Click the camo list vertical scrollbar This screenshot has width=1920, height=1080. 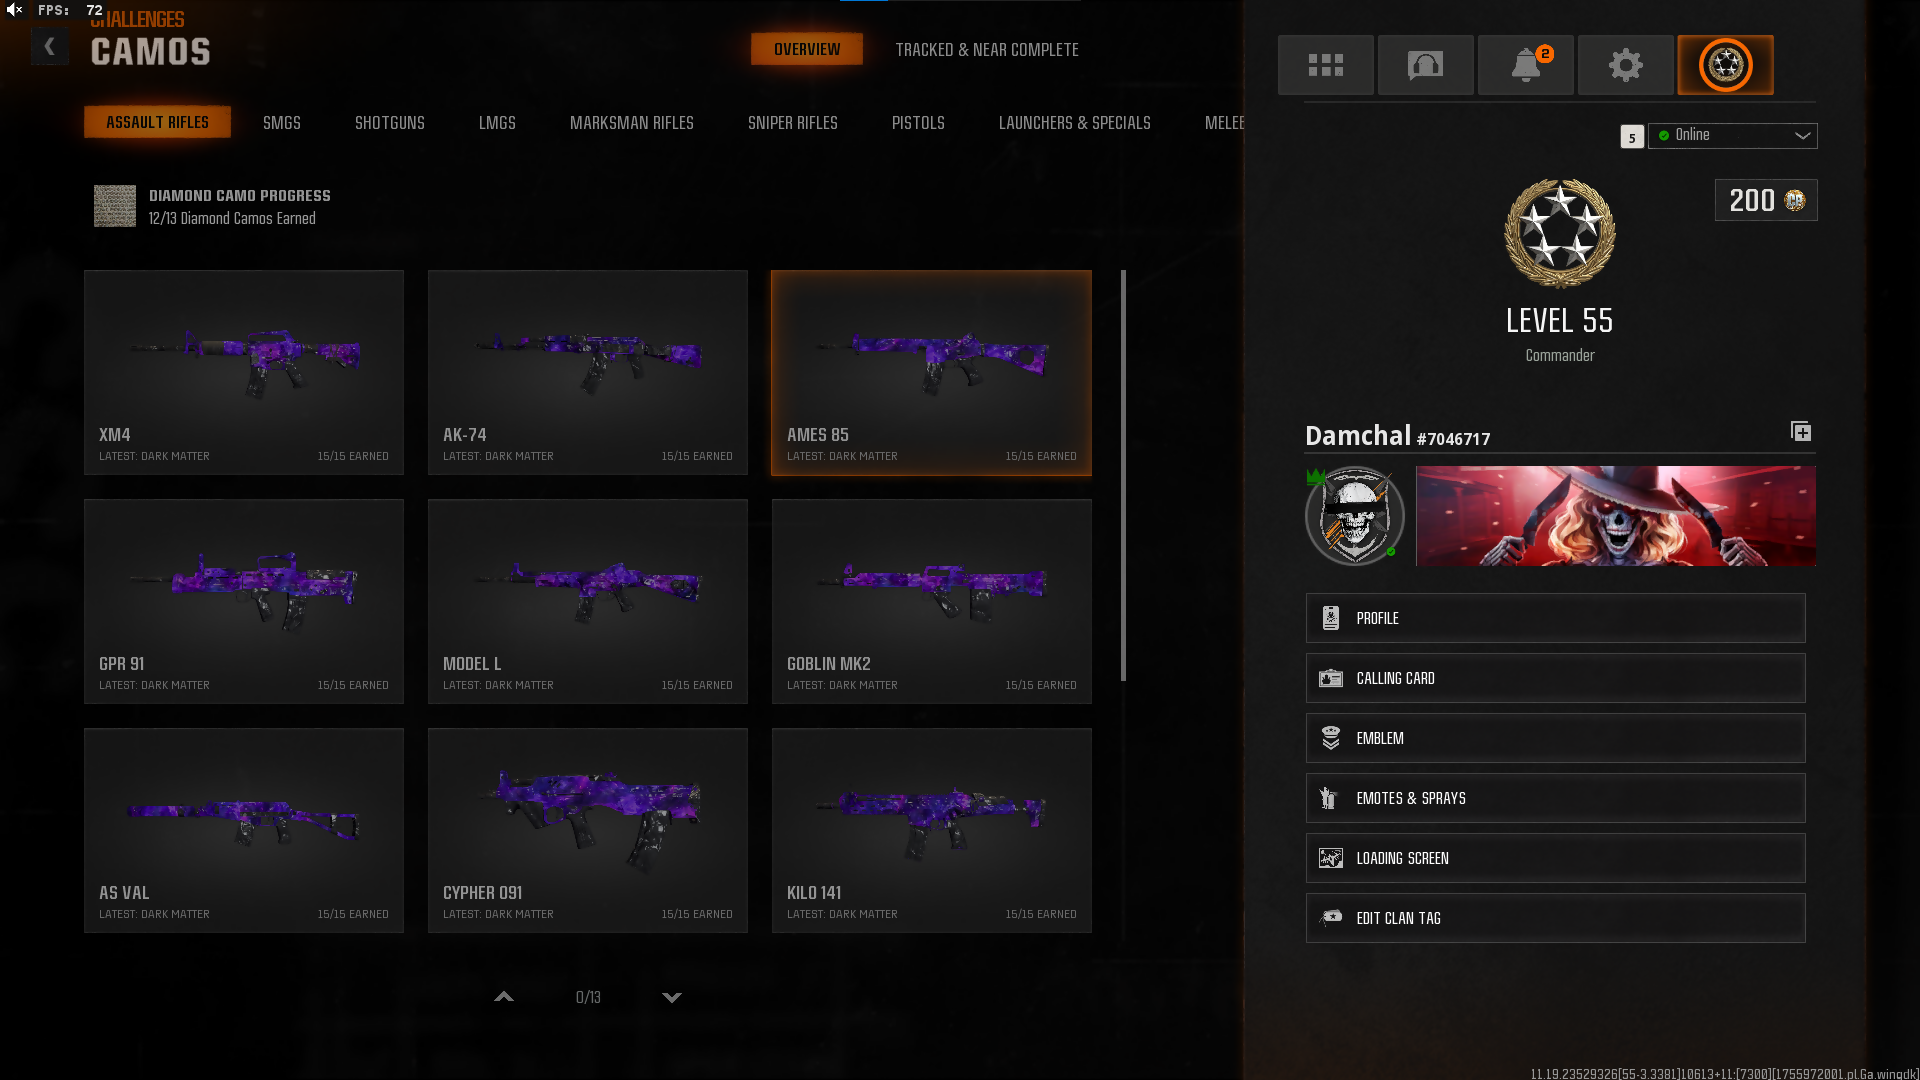pos(1123,475)
